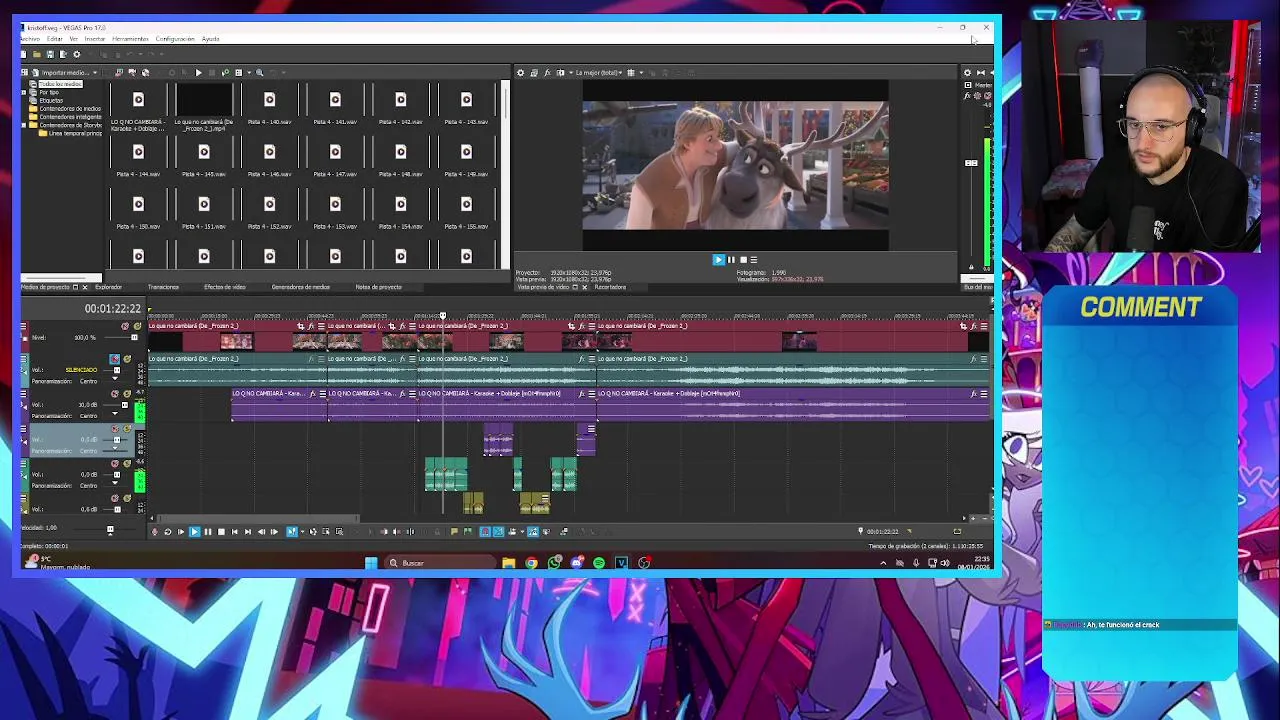Screen dimensions: 1280x720
Task: Expand the Por tipo tree node
Action: pyautogui.click(x=25, y=92)
